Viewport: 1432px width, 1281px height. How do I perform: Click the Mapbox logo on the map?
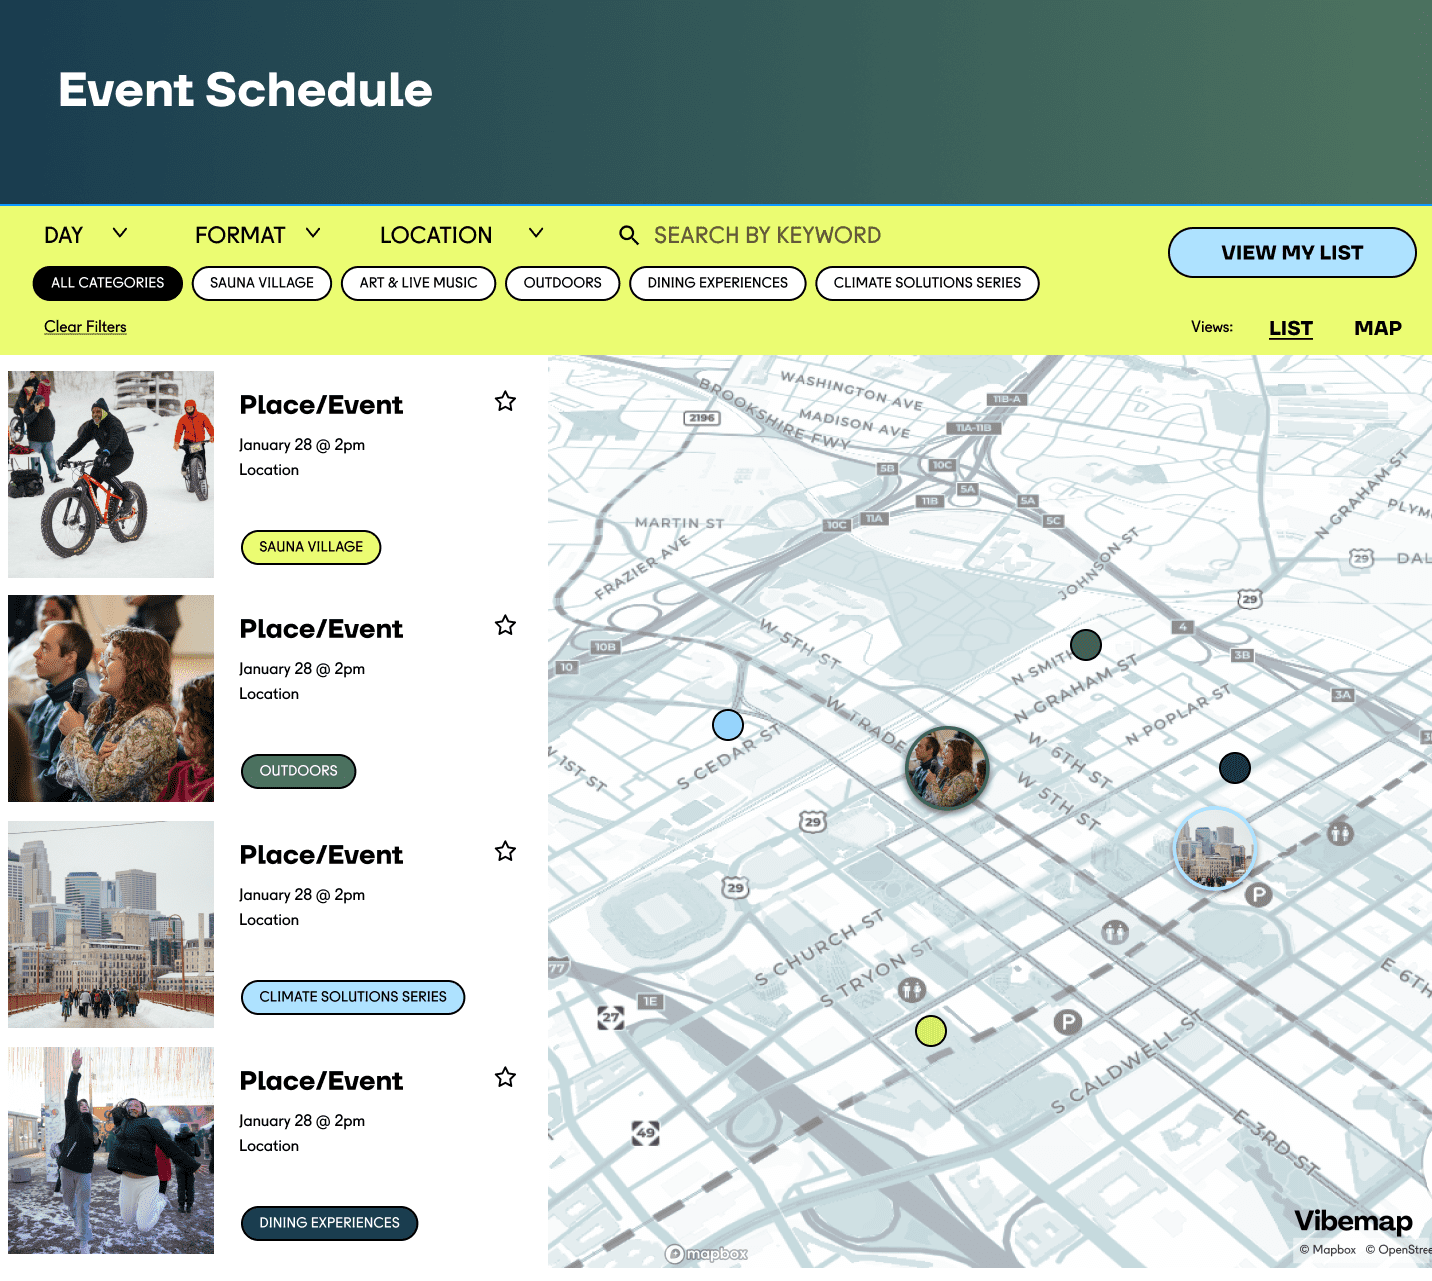coord(707,1254)
